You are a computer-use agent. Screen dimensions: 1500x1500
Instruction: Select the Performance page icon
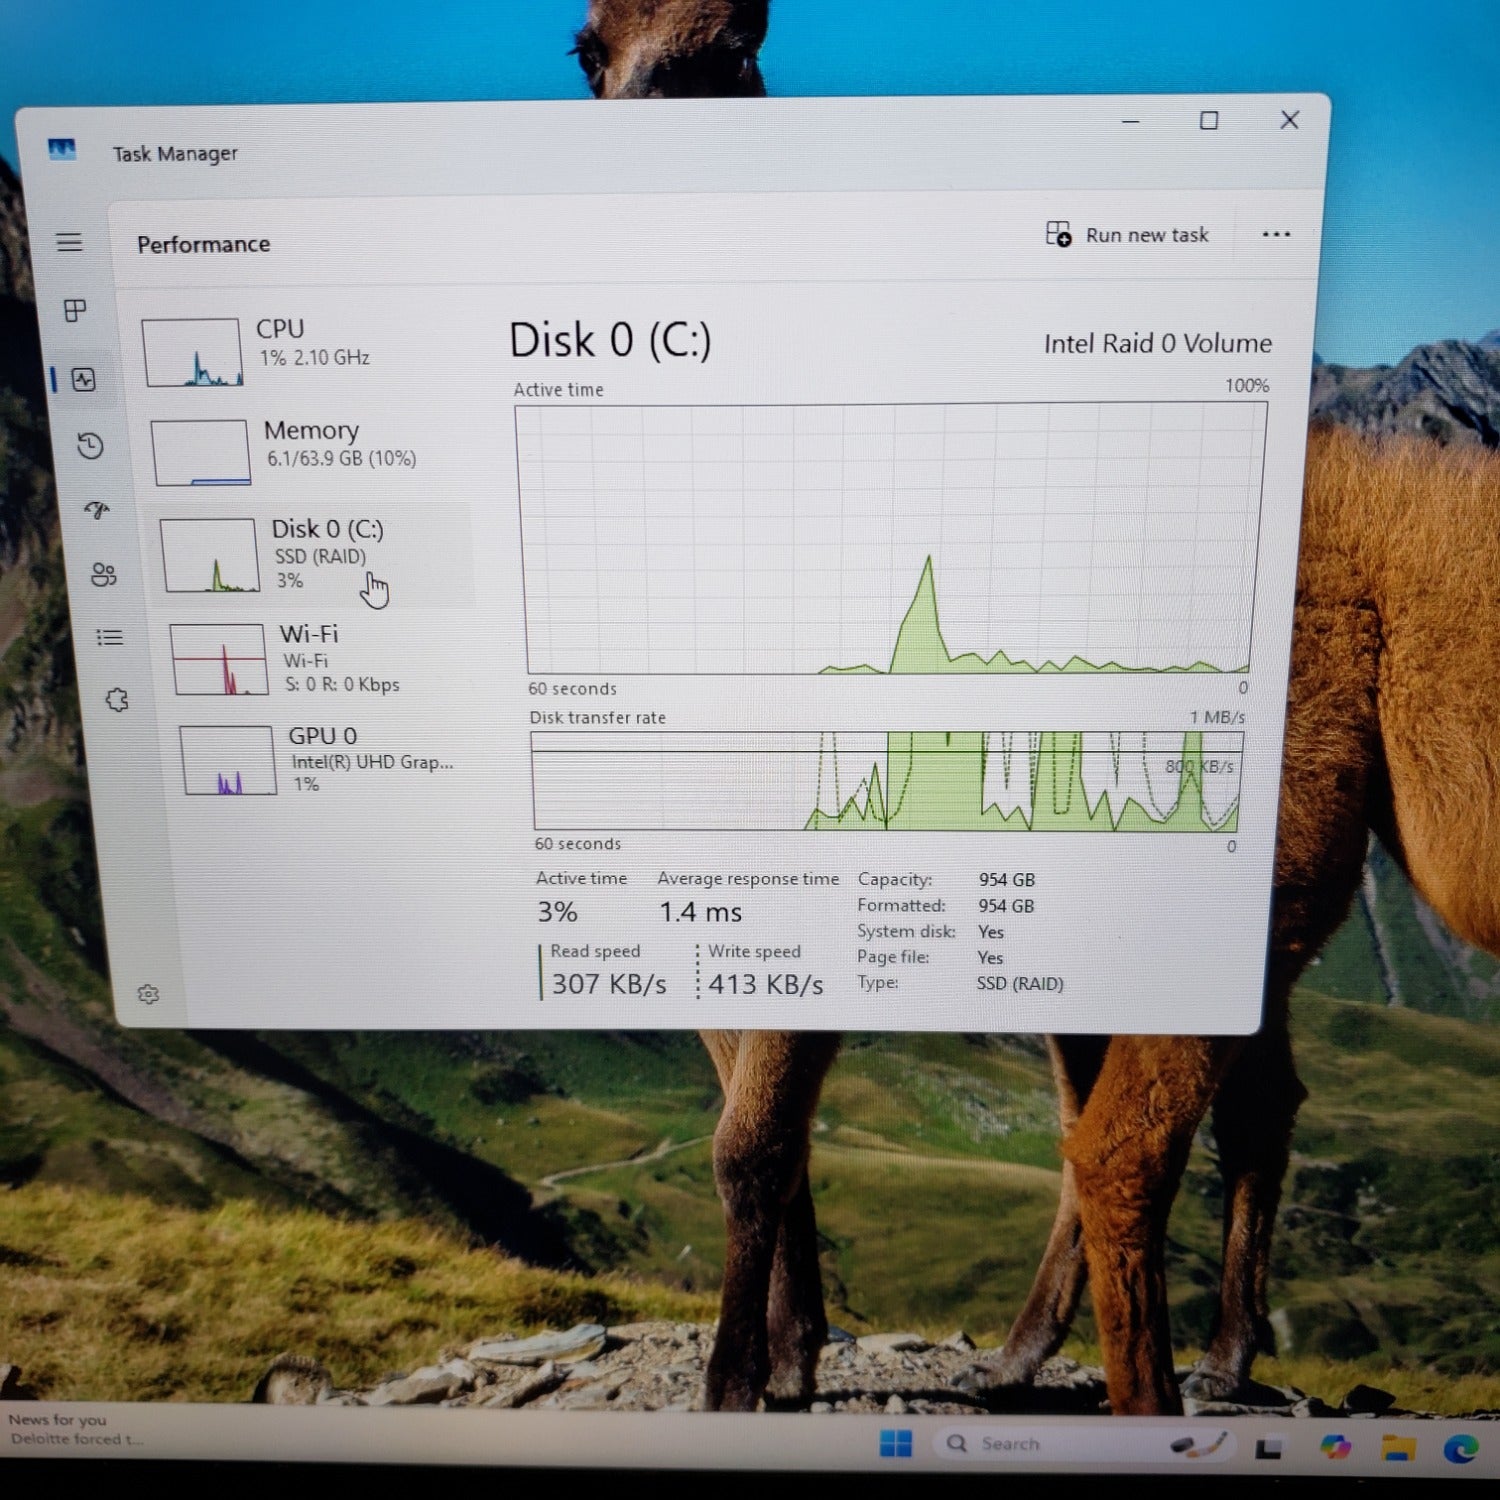[84, 380]
